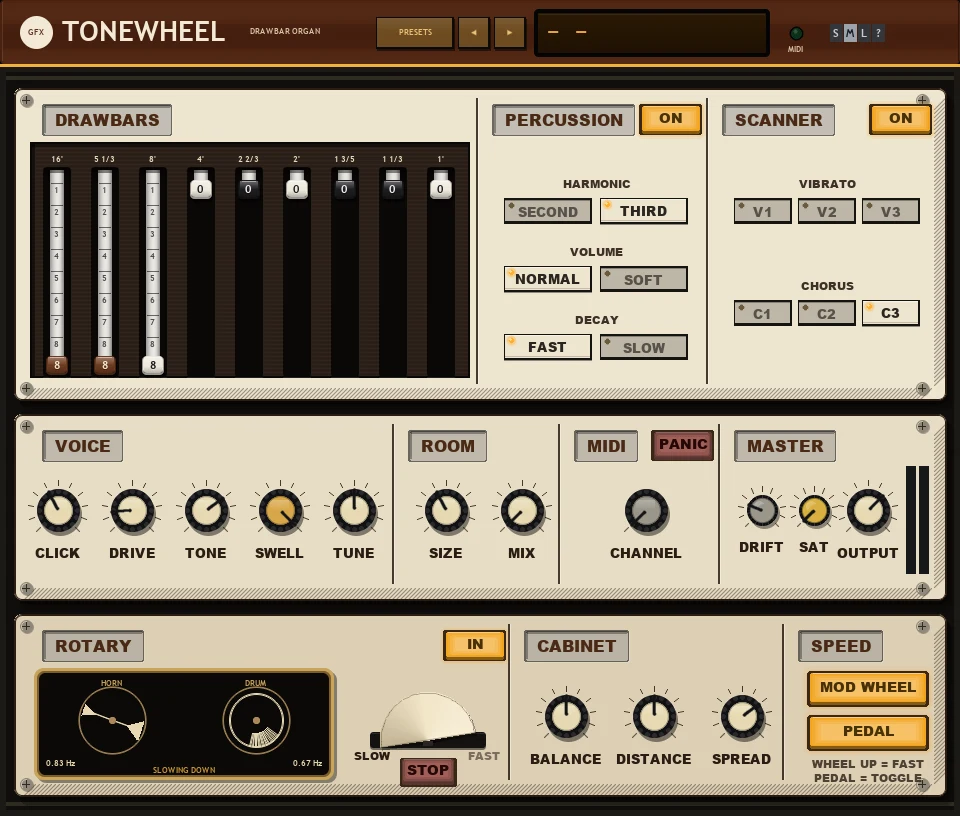Set percussion volume to NORMAL
The width and height of the screenshot is (960, 816).
pos(547,279)
